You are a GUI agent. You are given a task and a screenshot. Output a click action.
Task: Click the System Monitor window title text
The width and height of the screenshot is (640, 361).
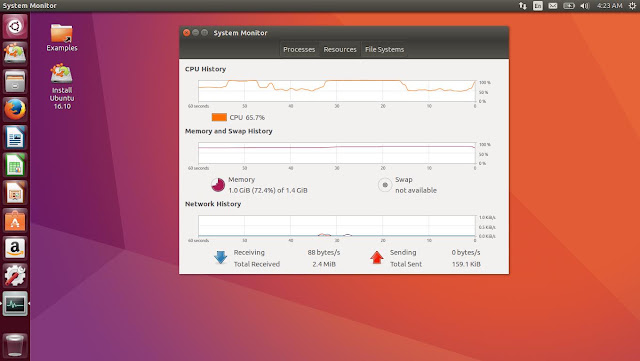tap(240, 33)
